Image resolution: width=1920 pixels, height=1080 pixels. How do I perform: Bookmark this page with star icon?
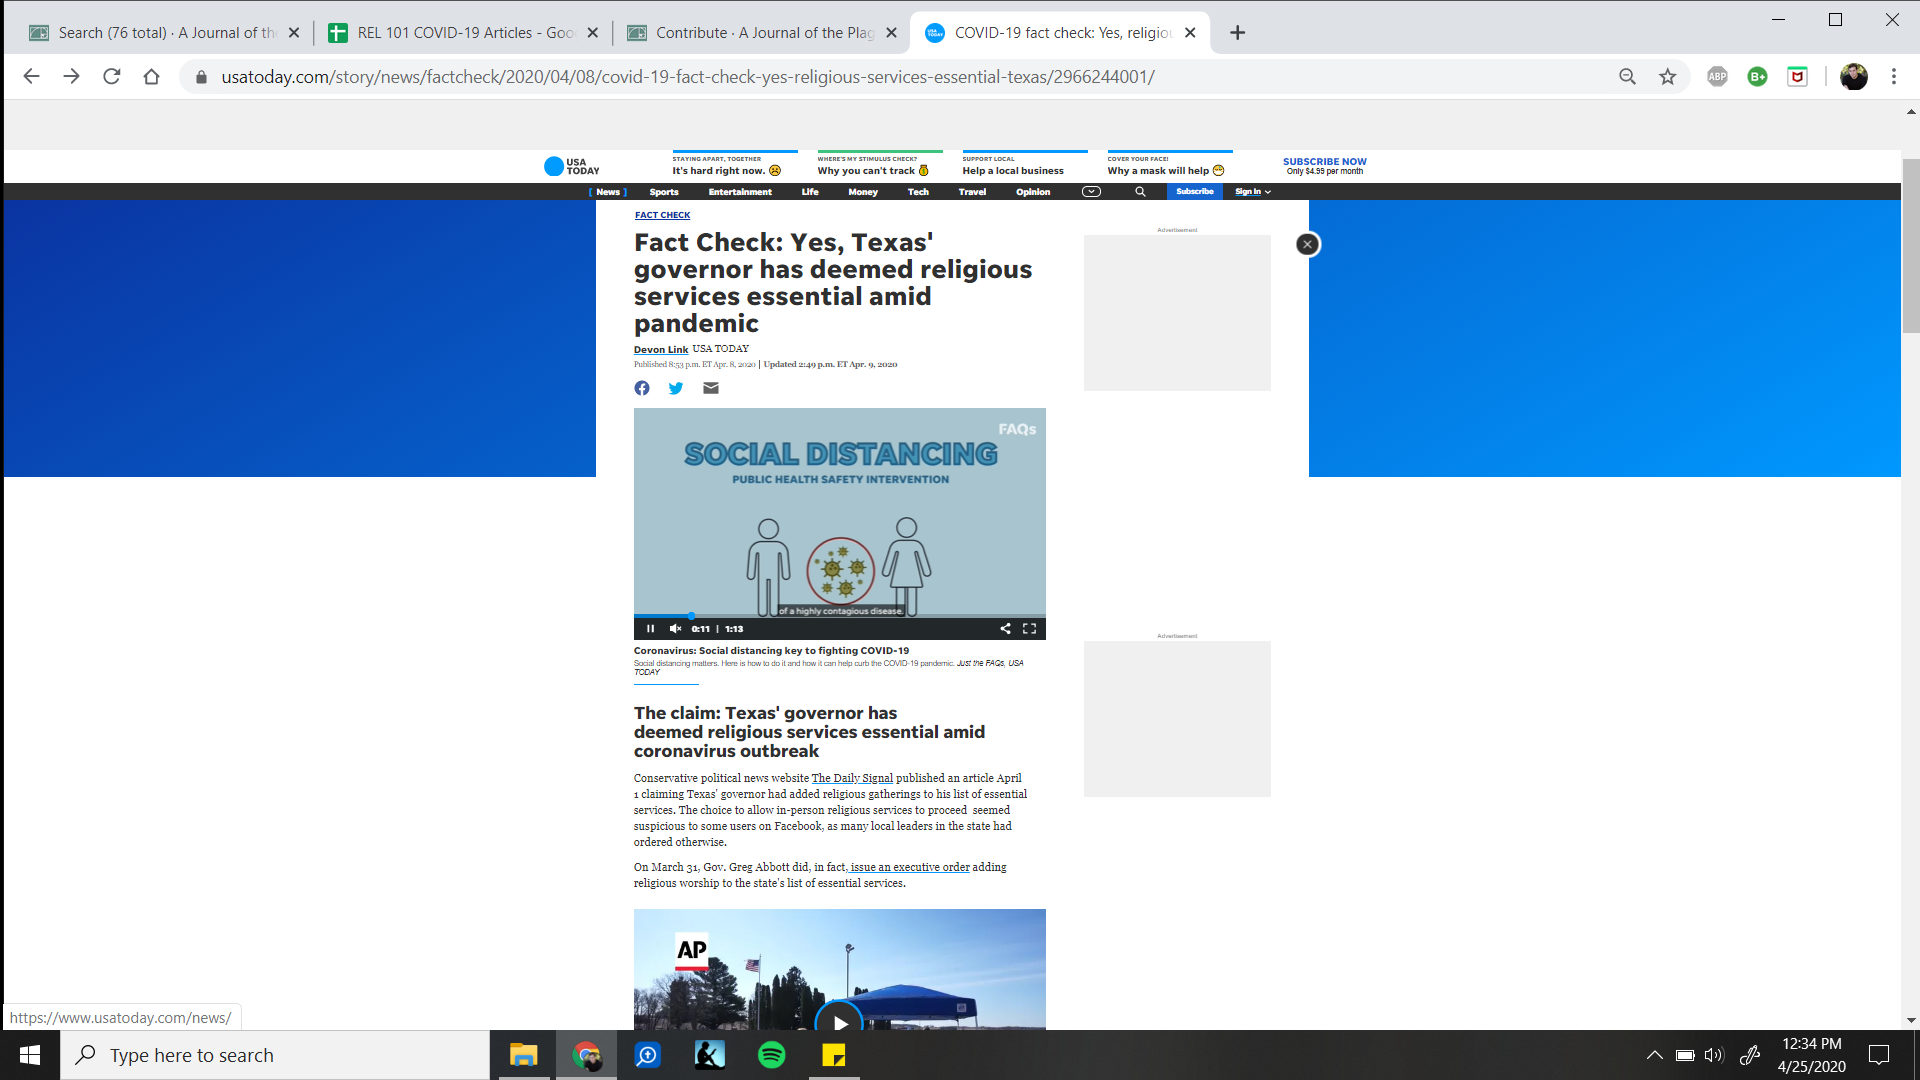pyautogui.click(x=1667, y=77)
